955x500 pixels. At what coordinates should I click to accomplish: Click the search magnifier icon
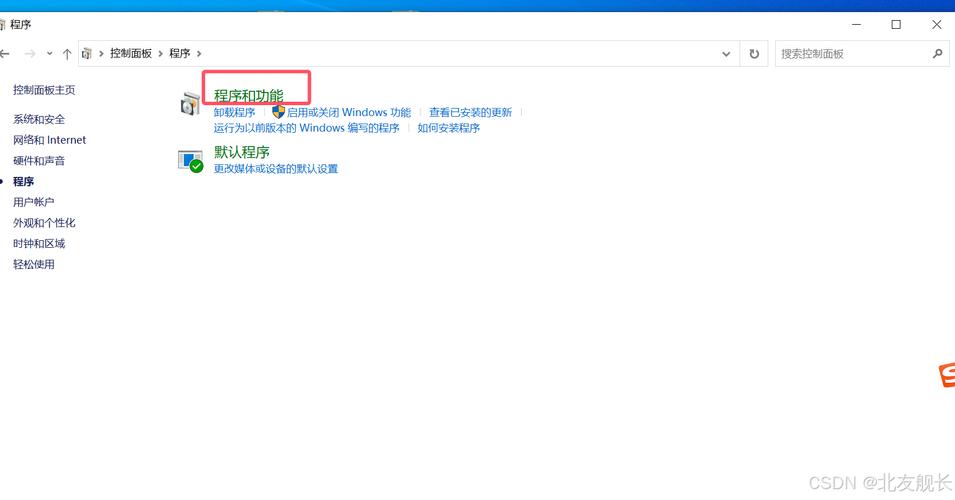coord(937,54)
